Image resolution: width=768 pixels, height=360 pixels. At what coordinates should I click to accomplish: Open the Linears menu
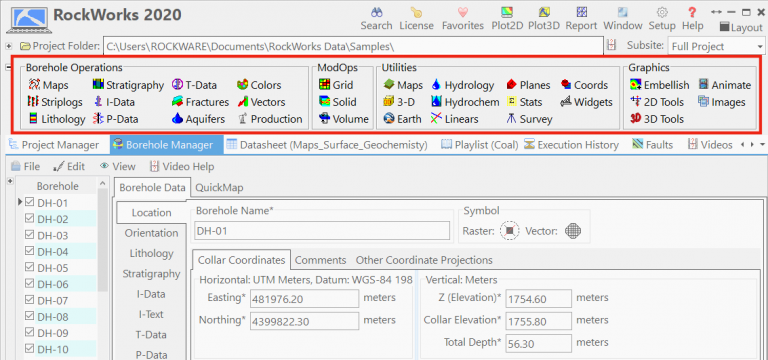tap(455, 119)
